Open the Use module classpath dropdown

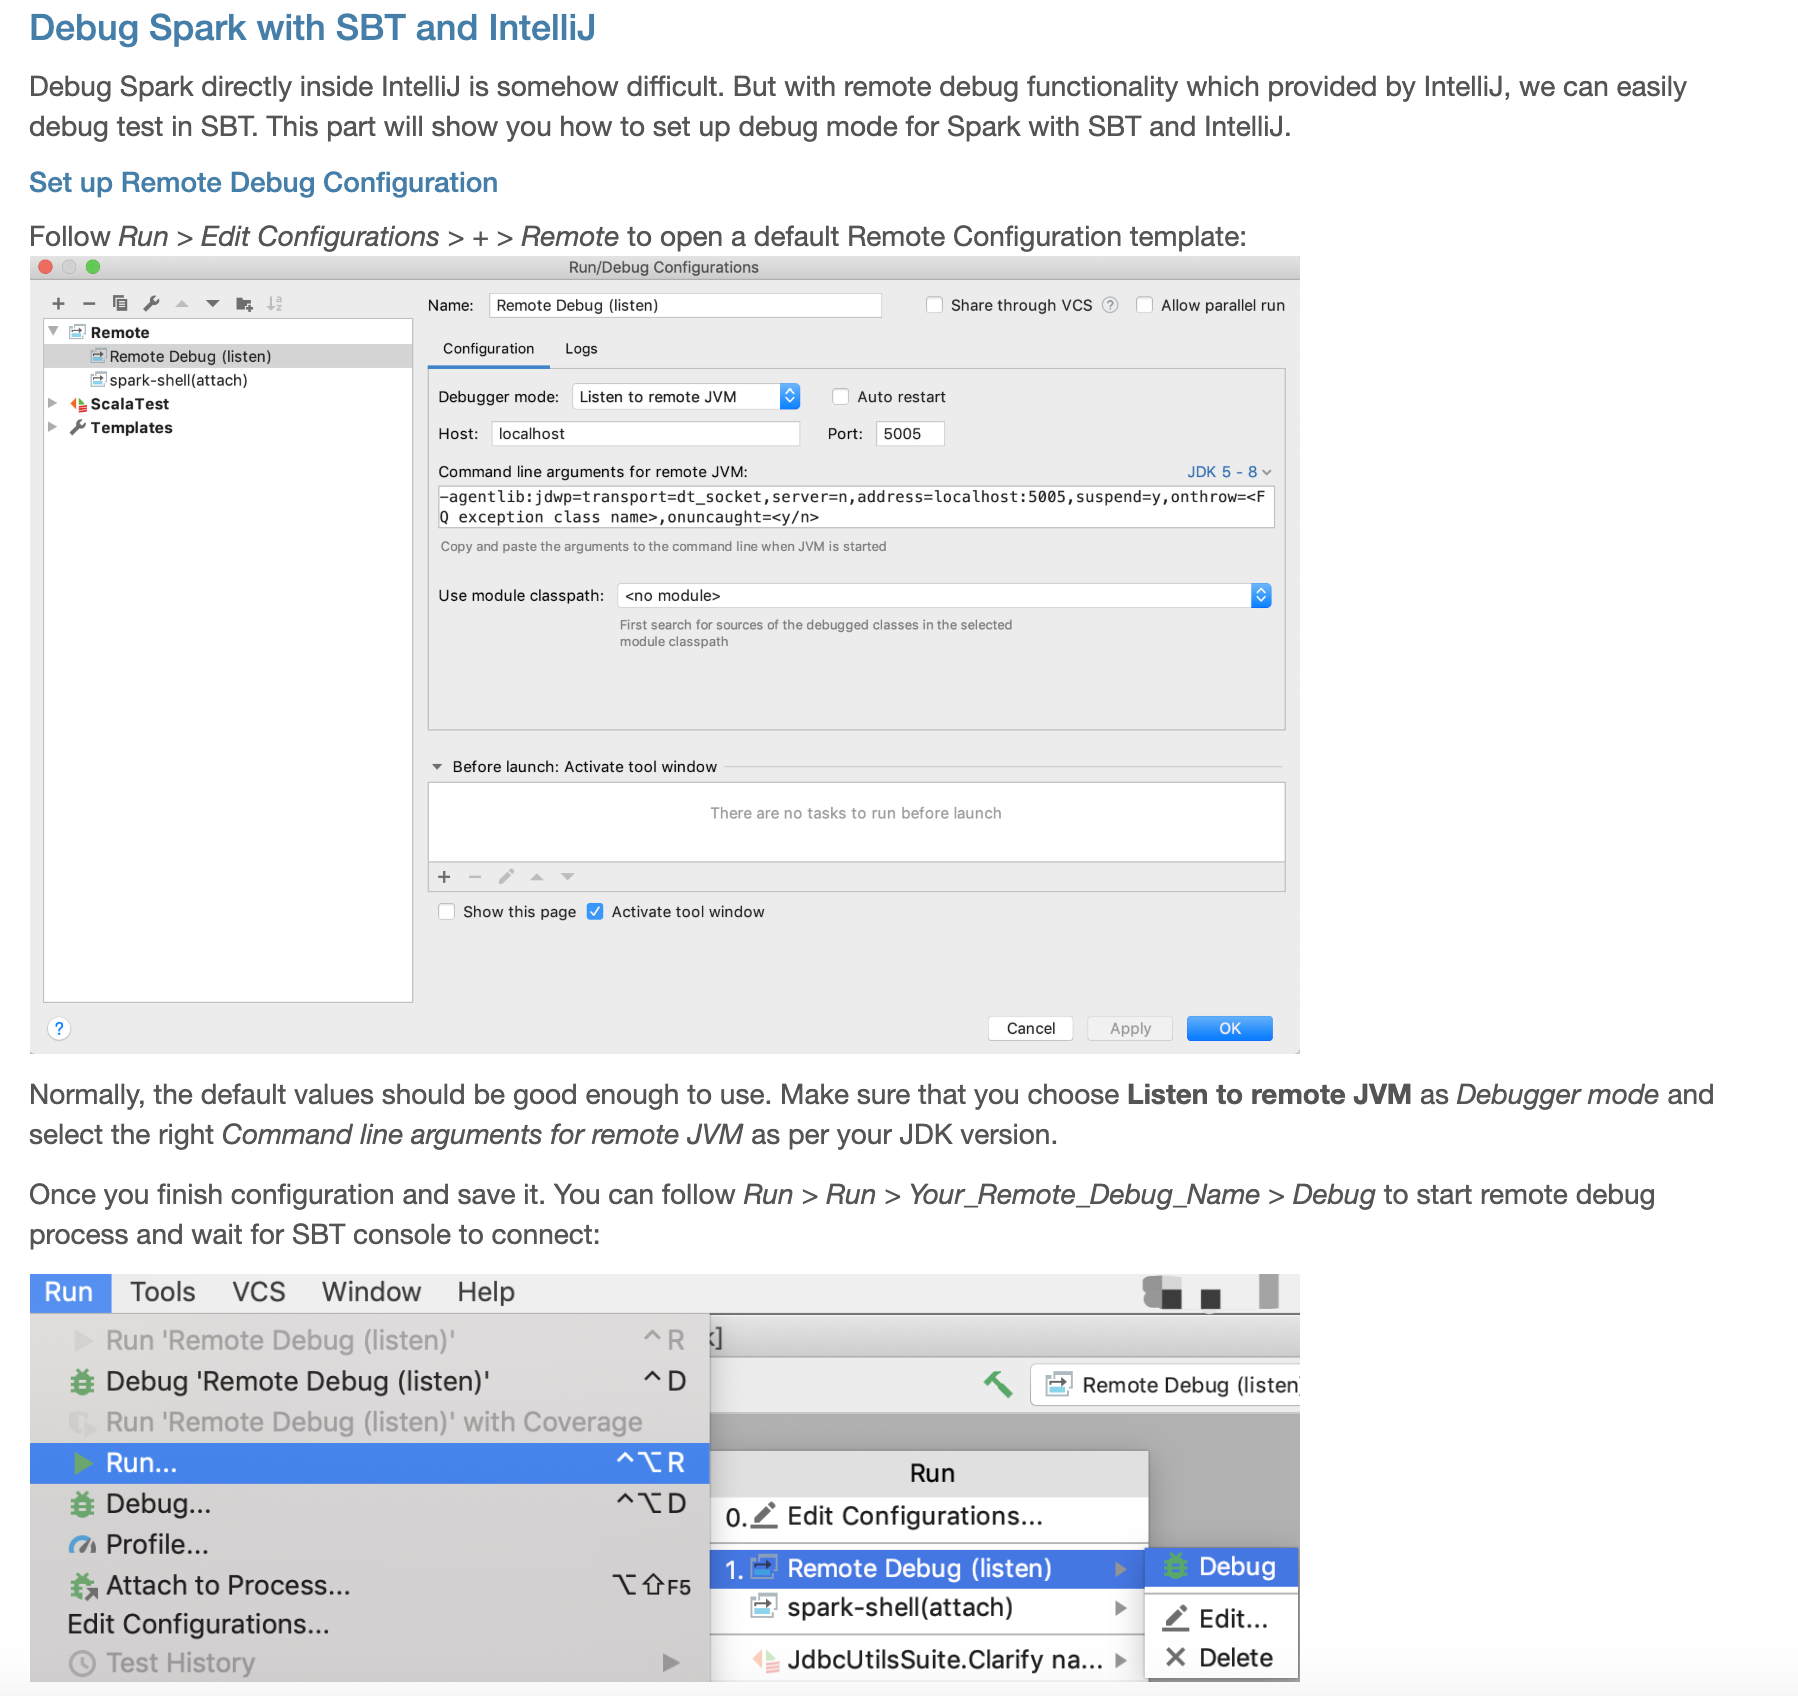point(944,596)
